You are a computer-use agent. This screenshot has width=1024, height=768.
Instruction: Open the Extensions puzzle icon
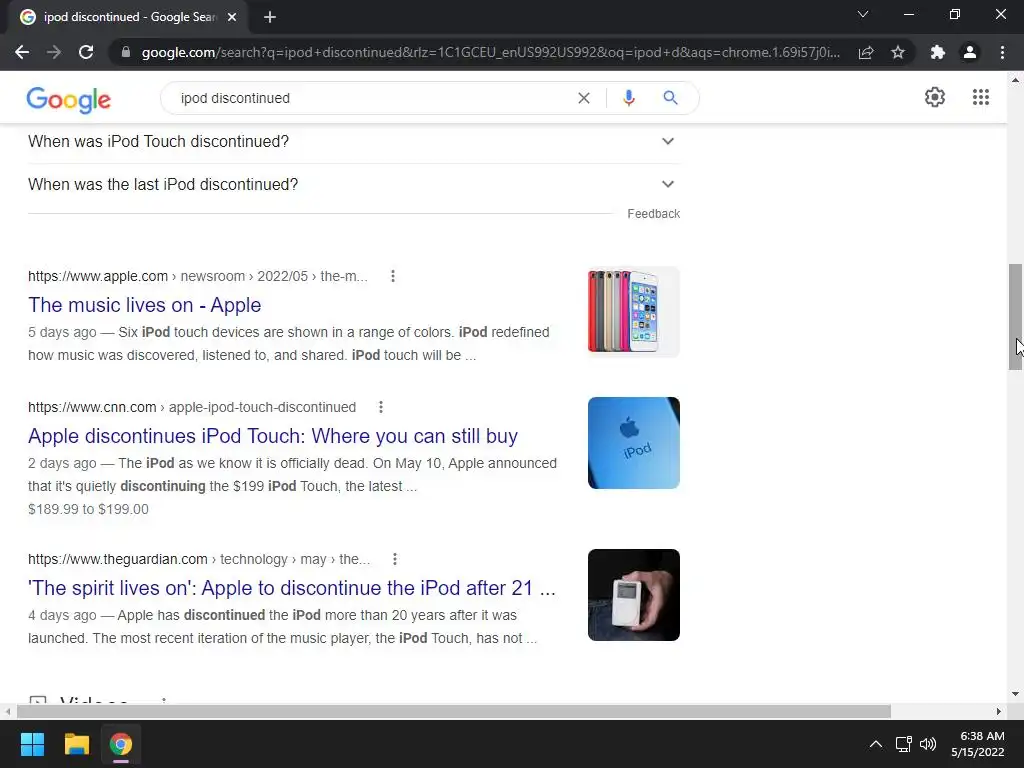point(938,52)
